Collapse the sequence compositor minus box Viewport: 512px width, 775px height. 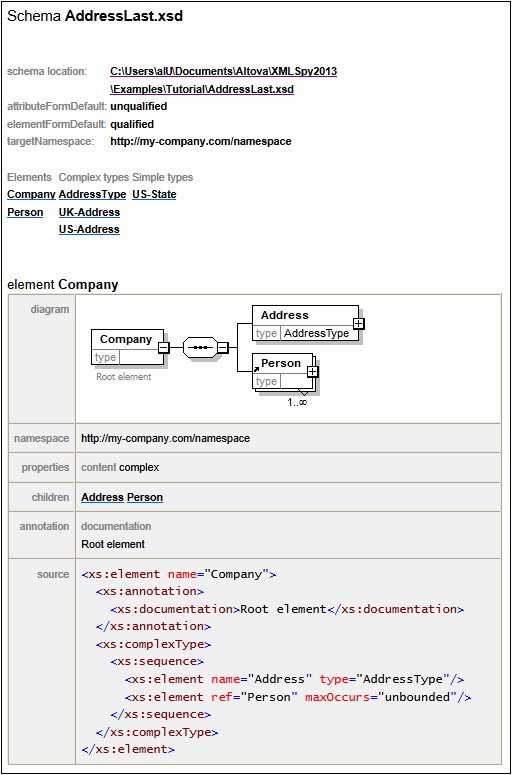pos(223,348)
